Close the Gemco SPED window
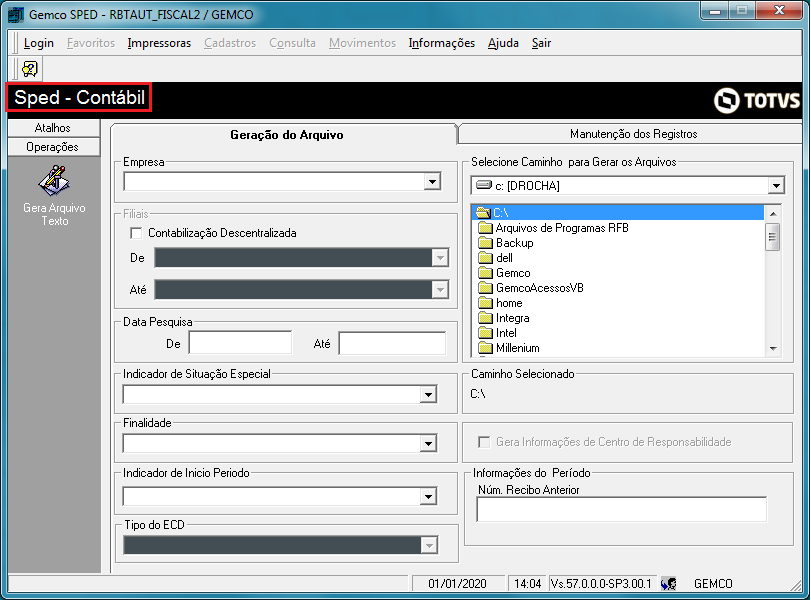The width and height of the screenshot is (811, 601). click(779, 10)
